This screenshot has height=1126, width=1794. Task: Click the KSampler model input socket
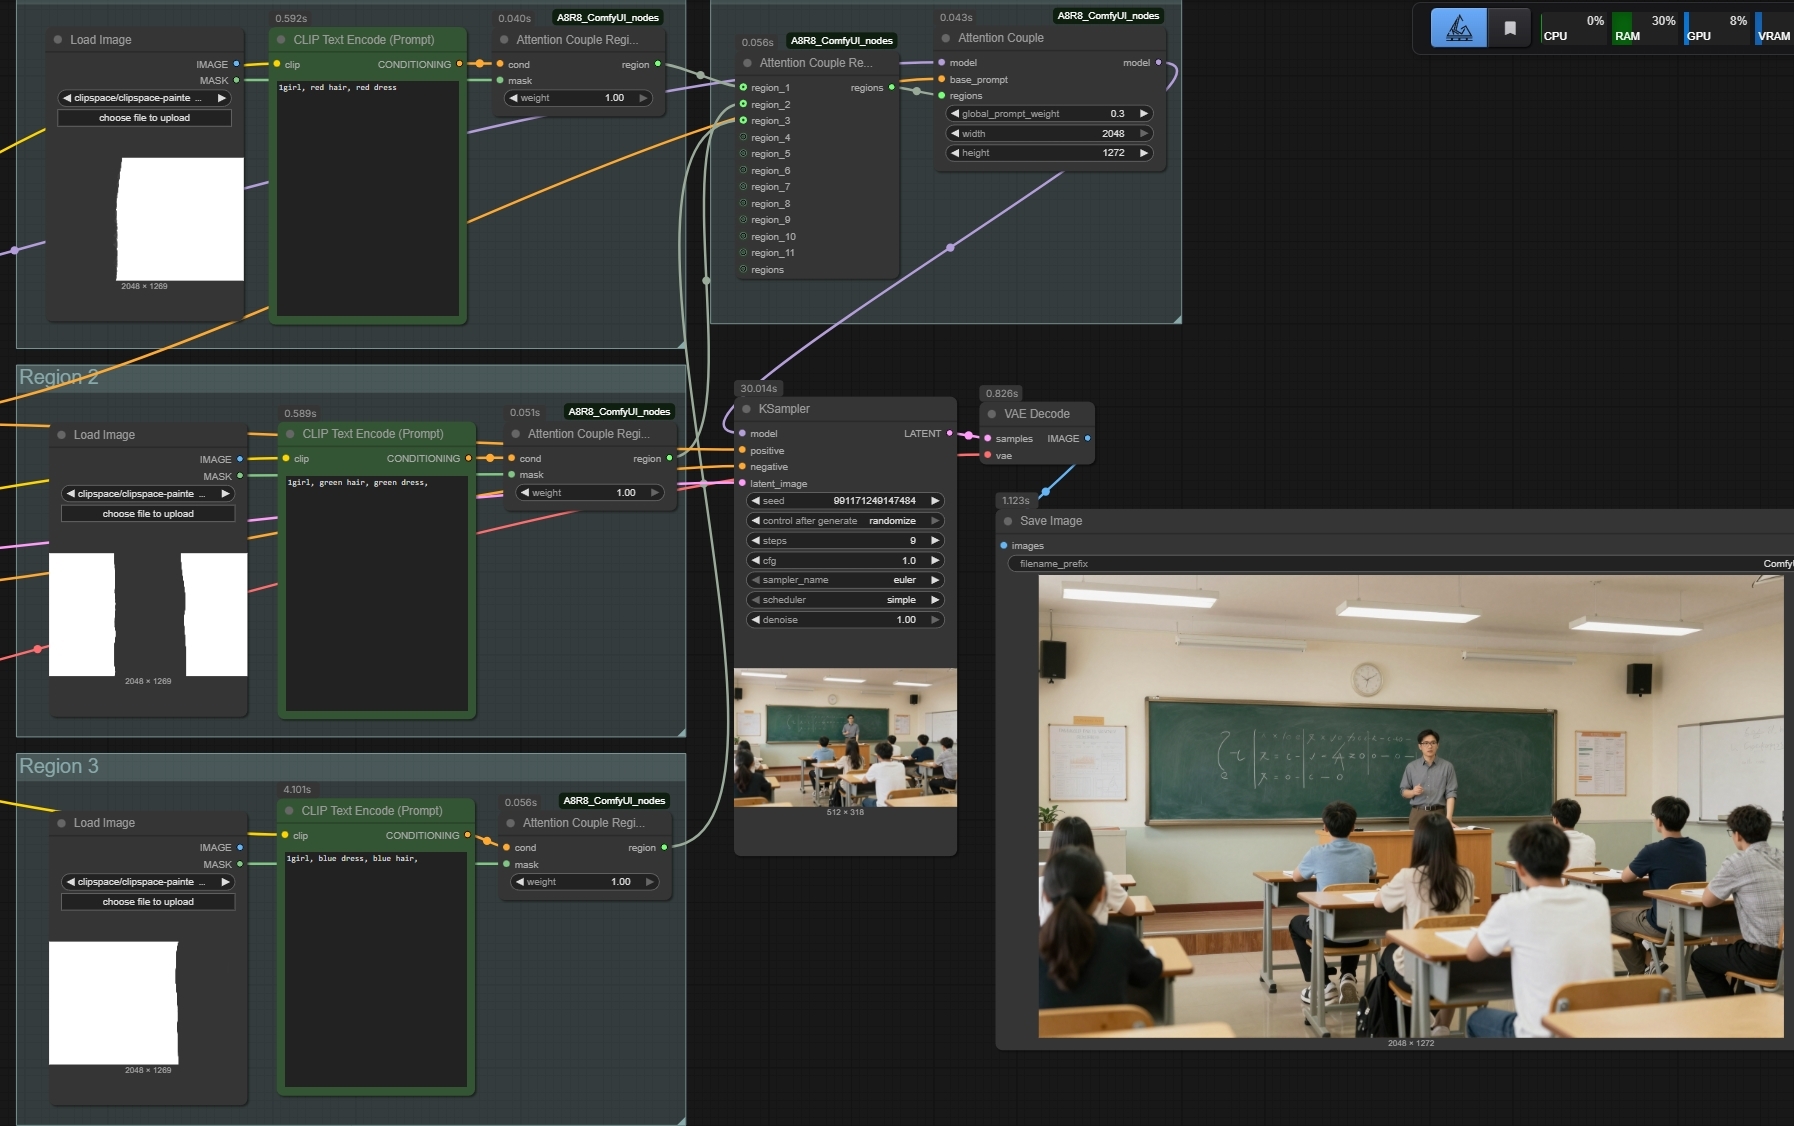[x=742, y=434]
